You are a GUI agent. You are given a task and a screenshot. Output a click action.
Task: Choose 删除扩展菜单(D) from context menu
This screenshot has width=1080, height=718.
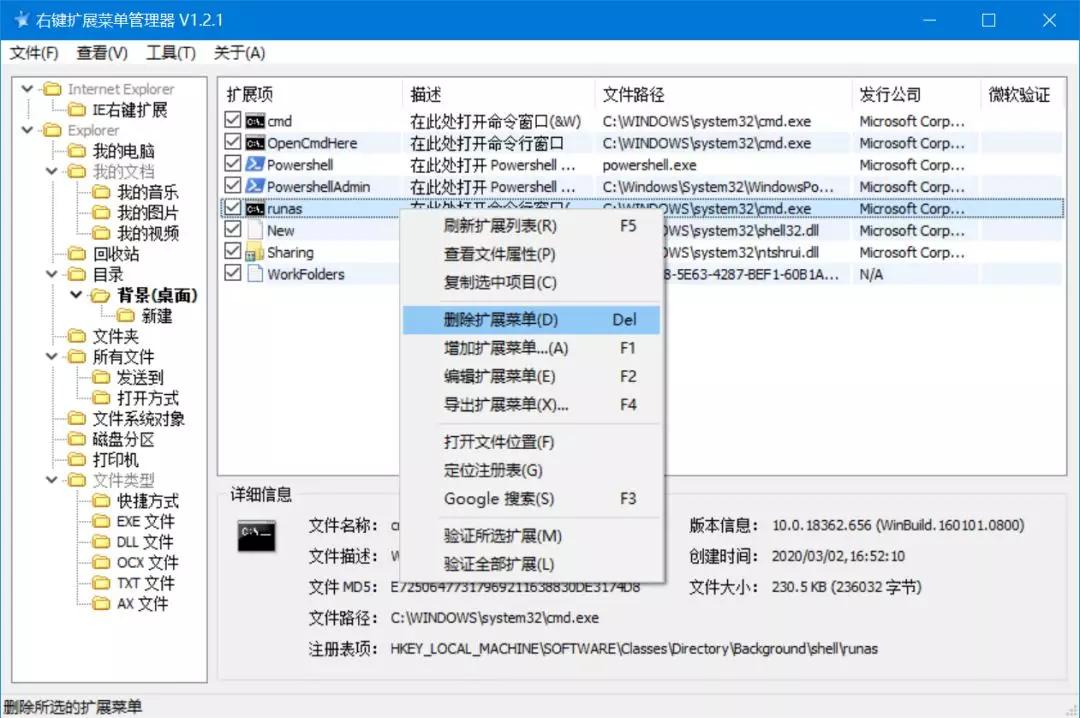[x=501, y=320]
